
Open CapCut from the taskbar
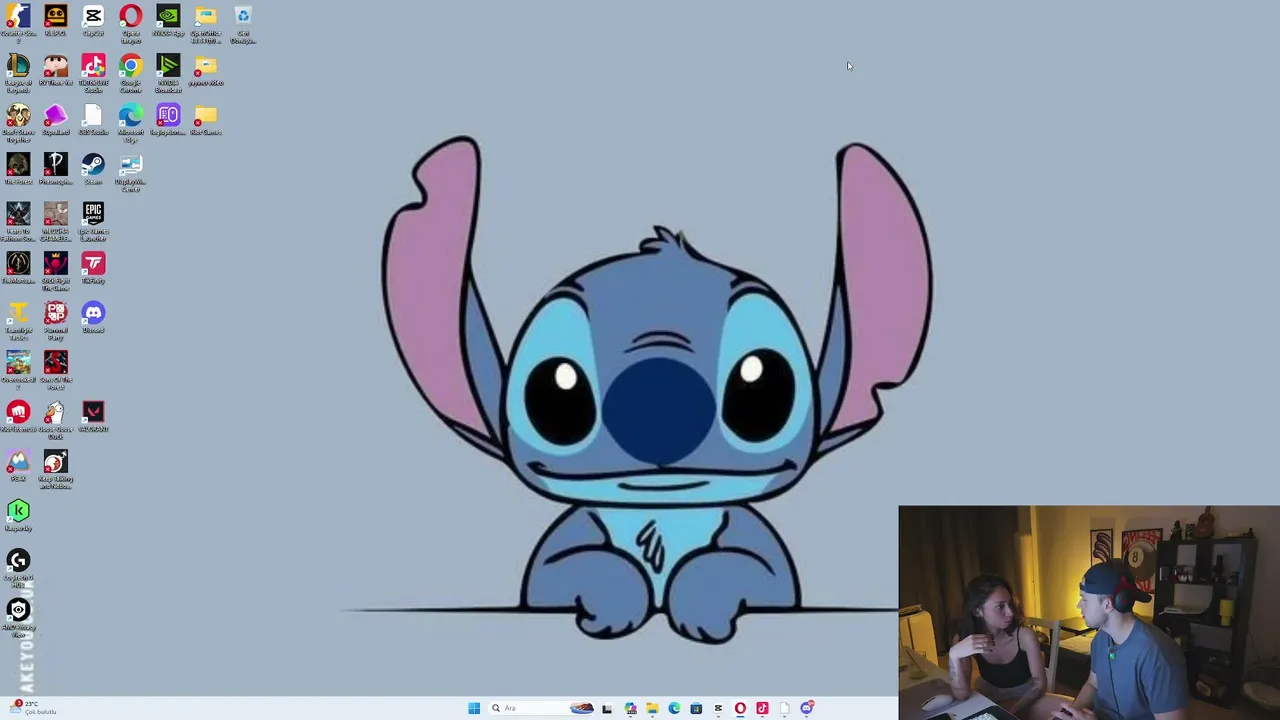pos(718,708)
